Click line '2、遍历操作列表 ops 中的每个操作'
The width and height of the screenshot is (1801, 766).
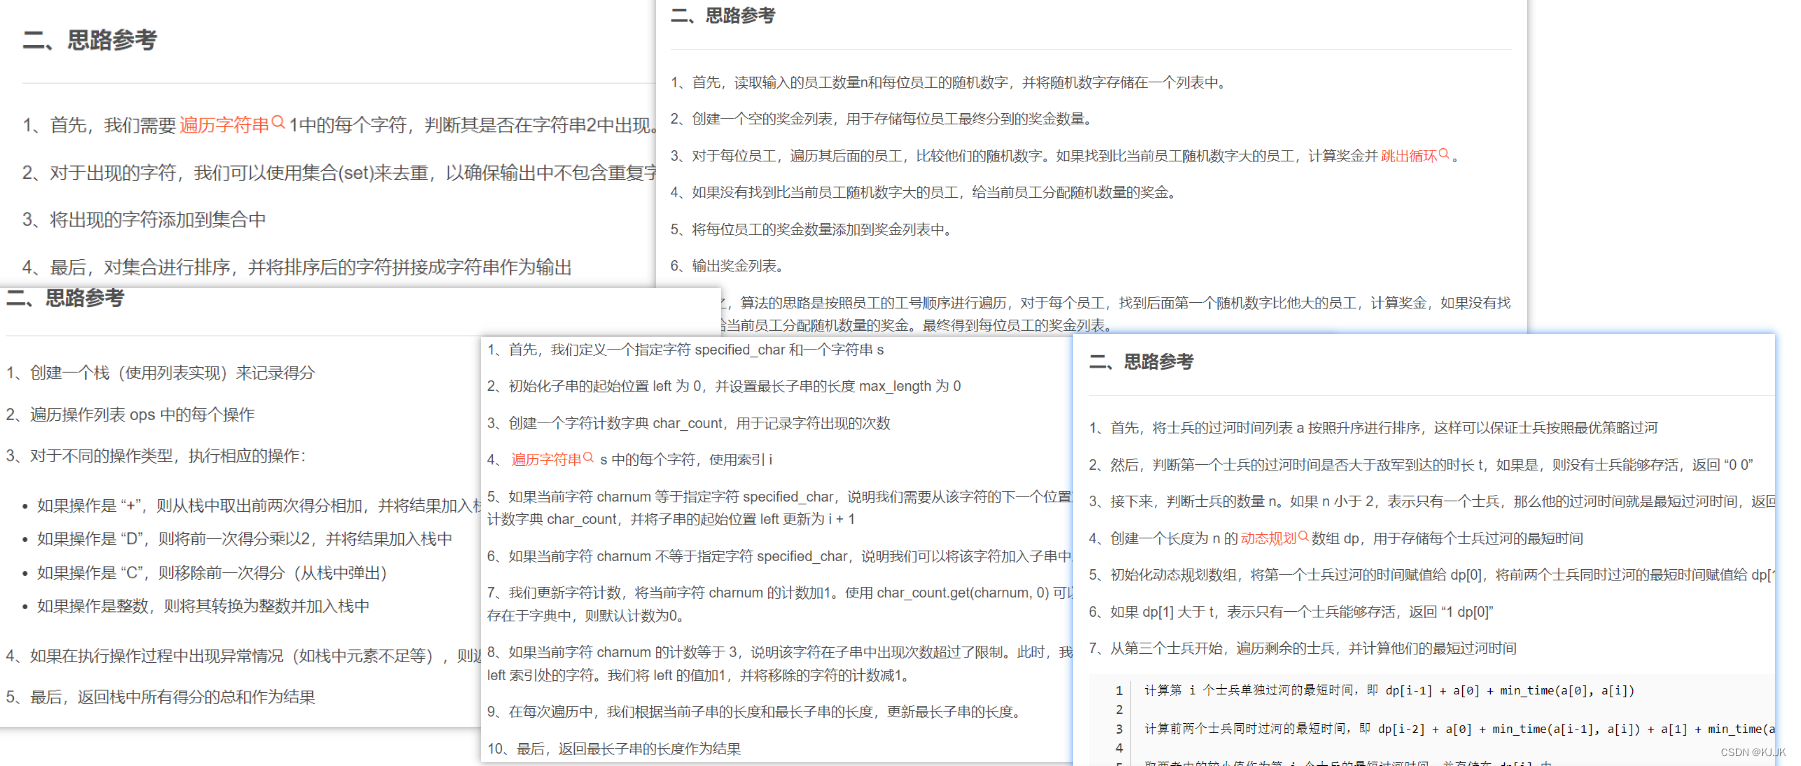click(x=130, y=415)
